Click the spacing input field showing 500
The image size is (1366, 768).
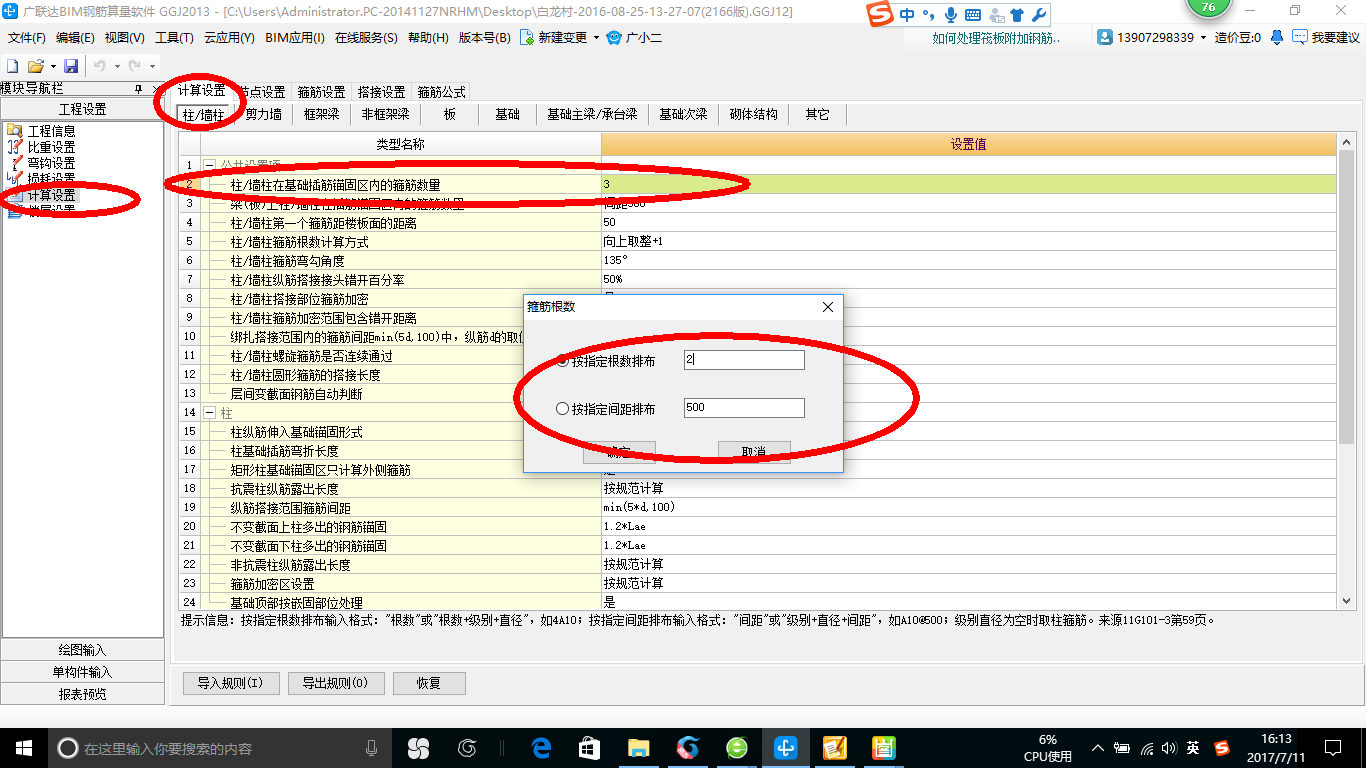click(x=744, y=408)
